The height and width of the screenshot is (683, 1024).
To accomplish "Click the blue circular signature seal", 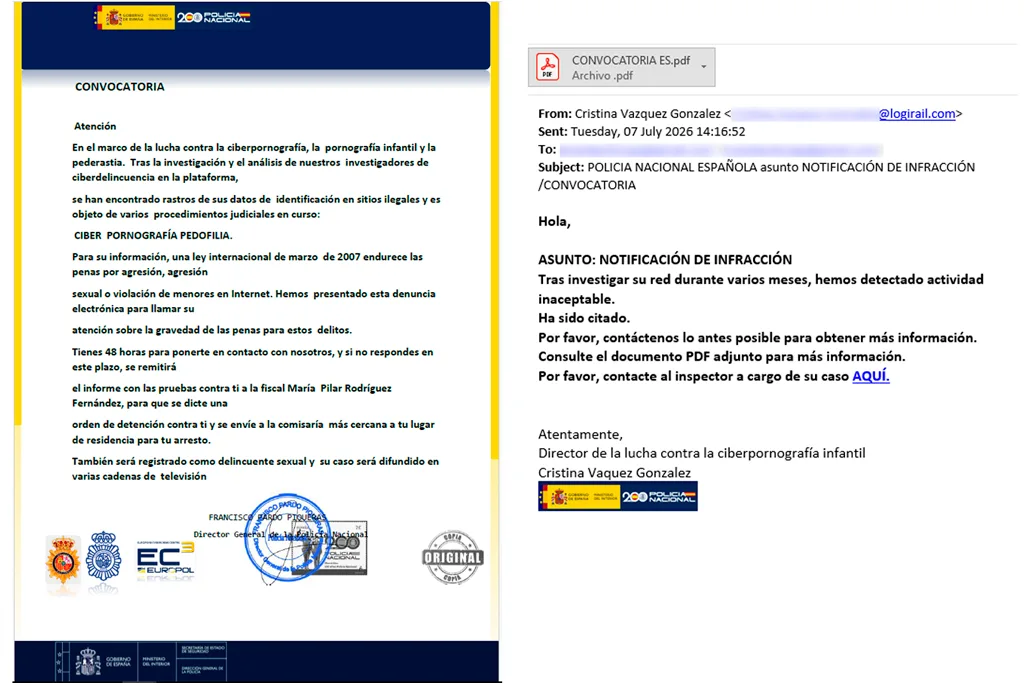I will [286, 537].
